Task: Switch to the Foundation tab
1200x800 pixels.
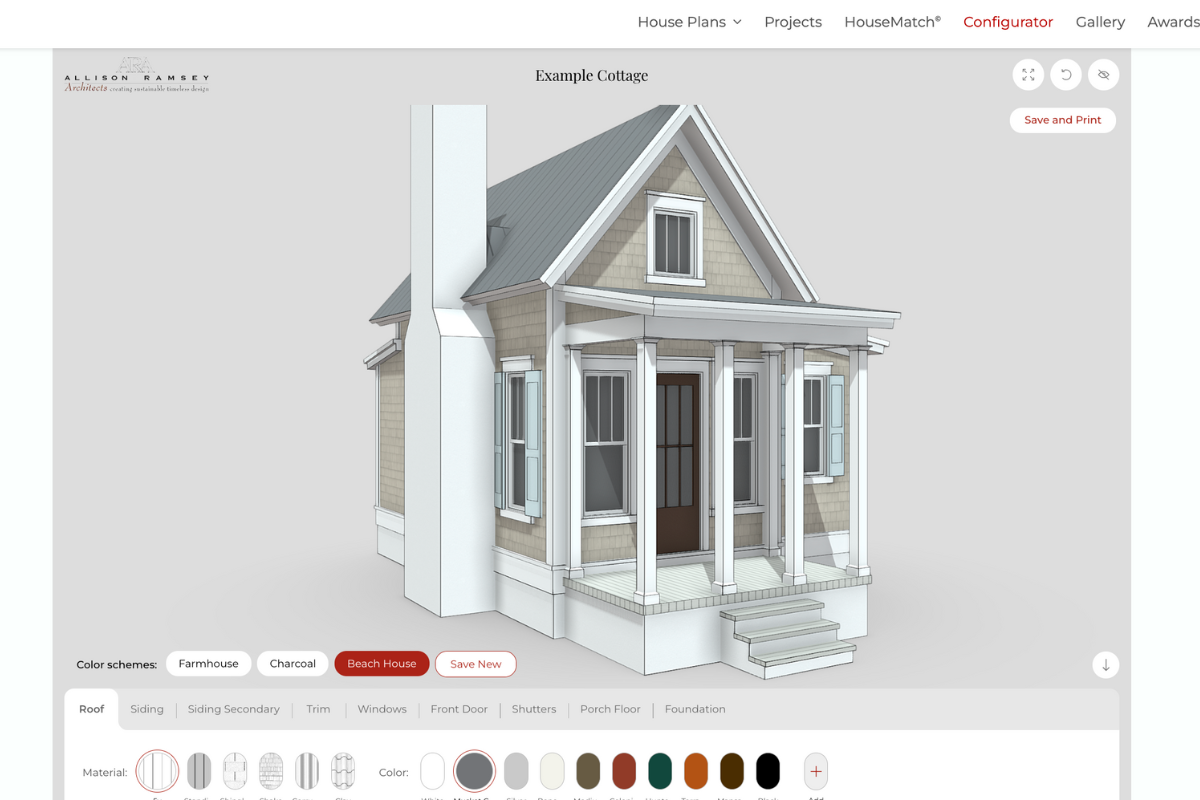Action: (695, 709)
